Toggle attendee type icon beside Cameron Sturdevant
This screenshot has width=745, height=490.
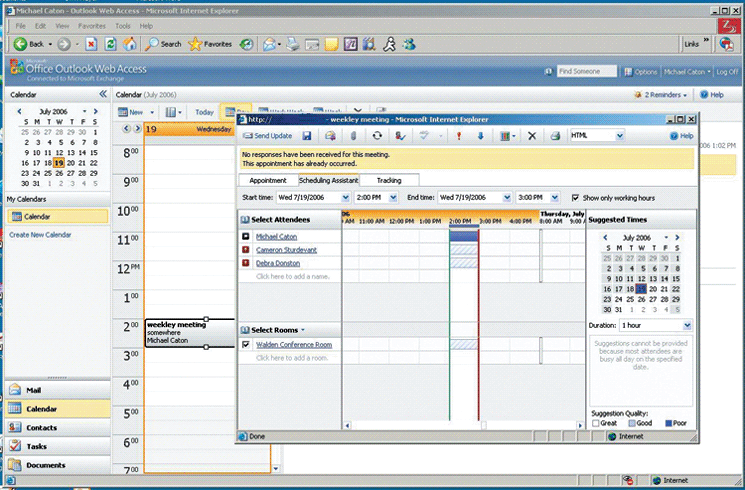(246, 250)
